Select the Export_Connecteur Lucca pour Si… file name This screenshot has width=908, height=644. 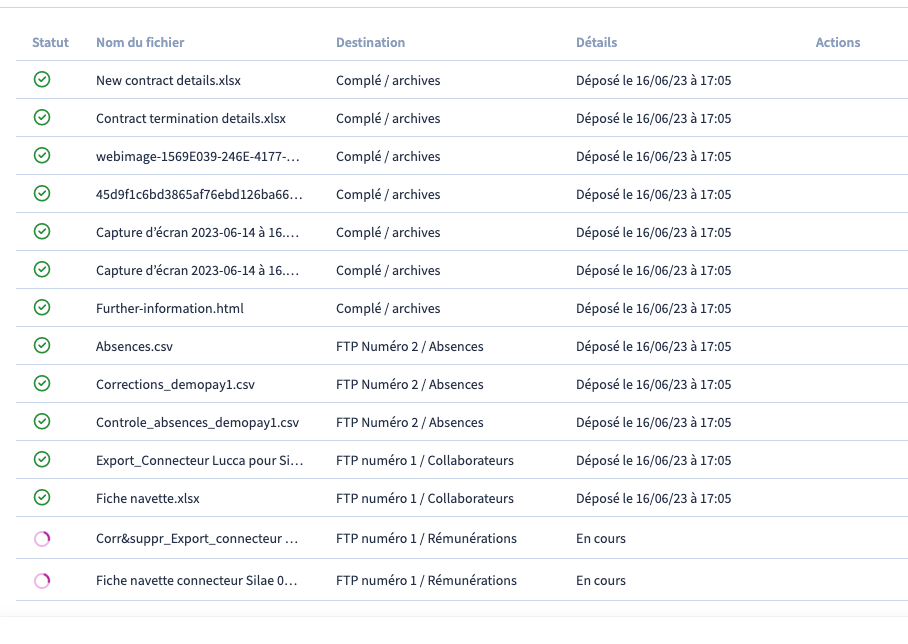[198, 460]
